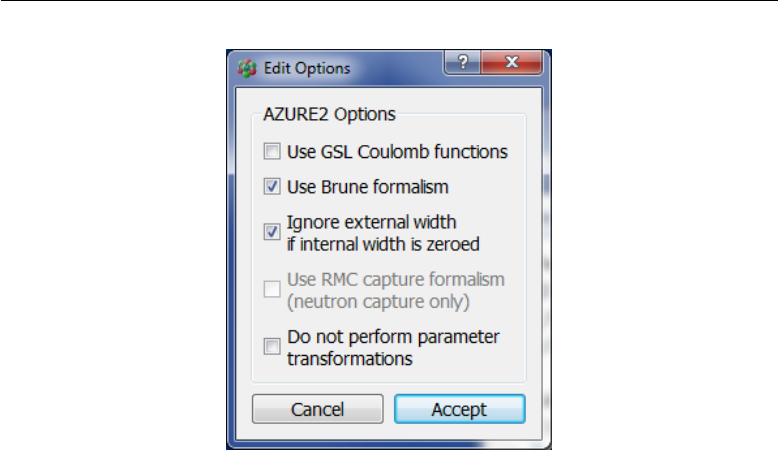Tick the Do not perform parameter transformations box
Image resolution: width=778 pixels, height=450 pixels.
[x=272, y=346]
